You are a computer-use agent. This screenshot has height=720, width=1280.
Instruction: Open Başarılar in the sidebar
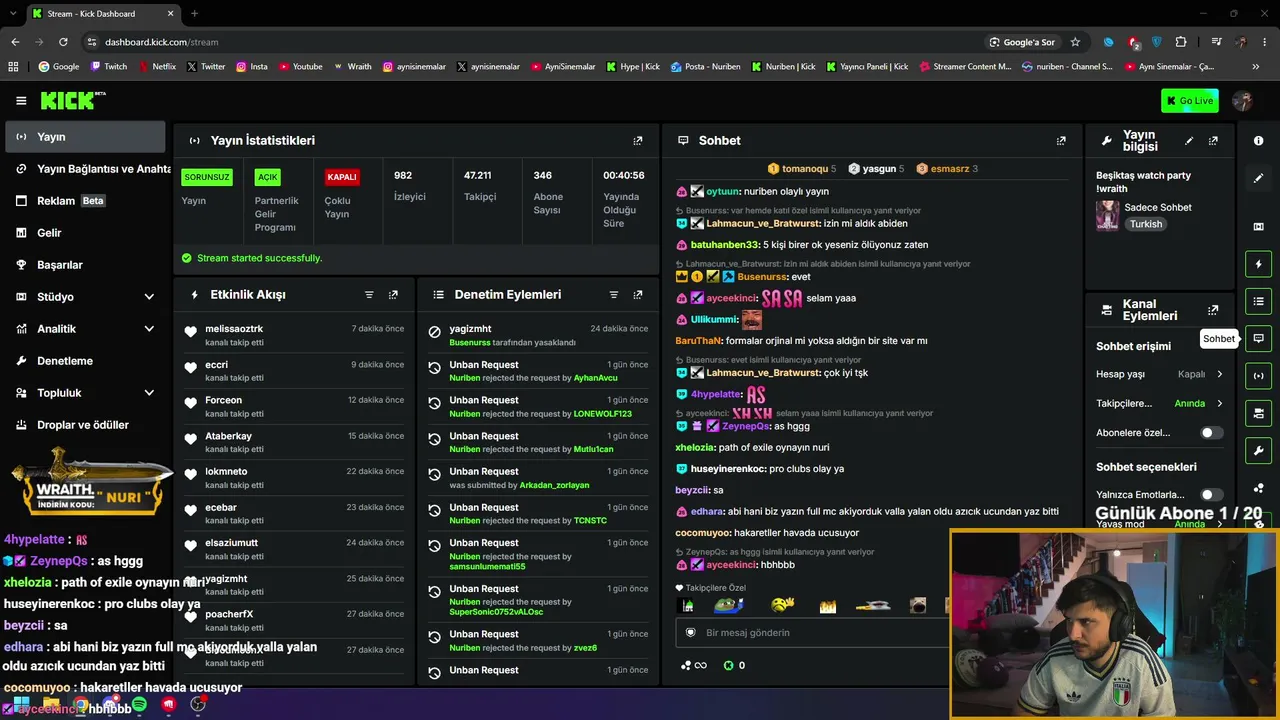pyautogui.click(x=85, y=265)
